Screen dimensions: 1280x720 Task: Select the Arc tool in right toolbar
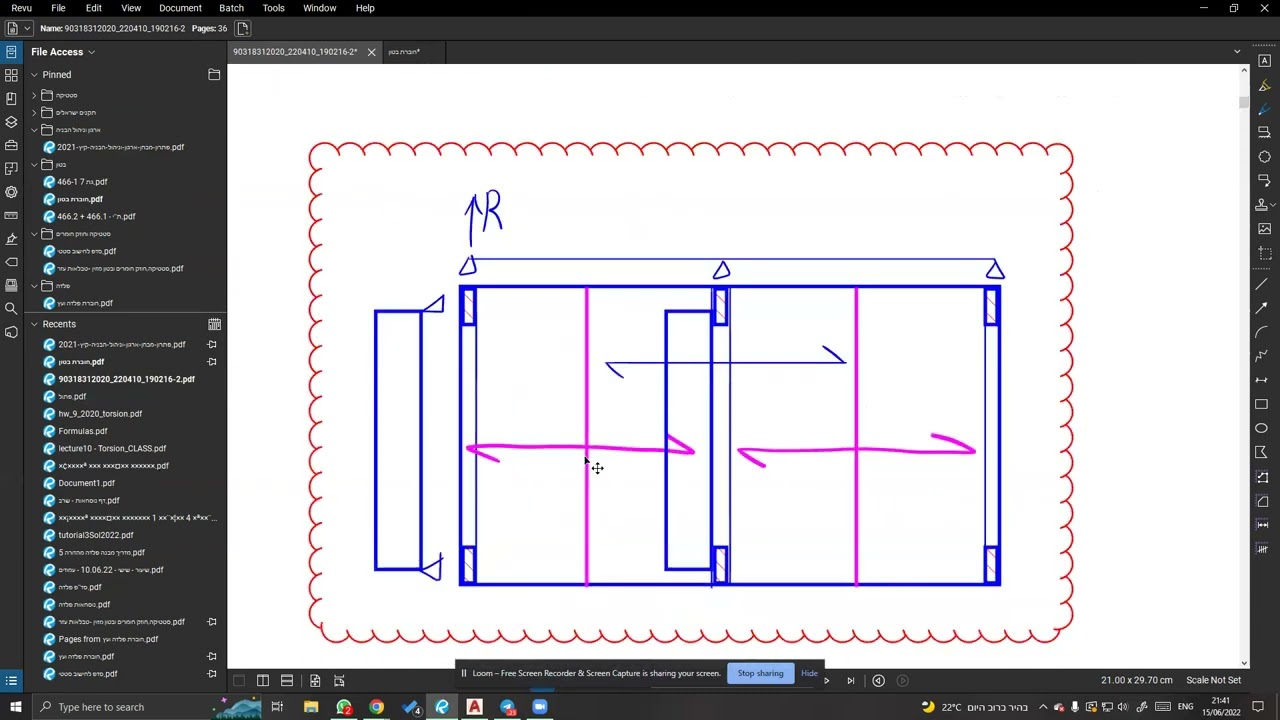(x=1261, y=332)
